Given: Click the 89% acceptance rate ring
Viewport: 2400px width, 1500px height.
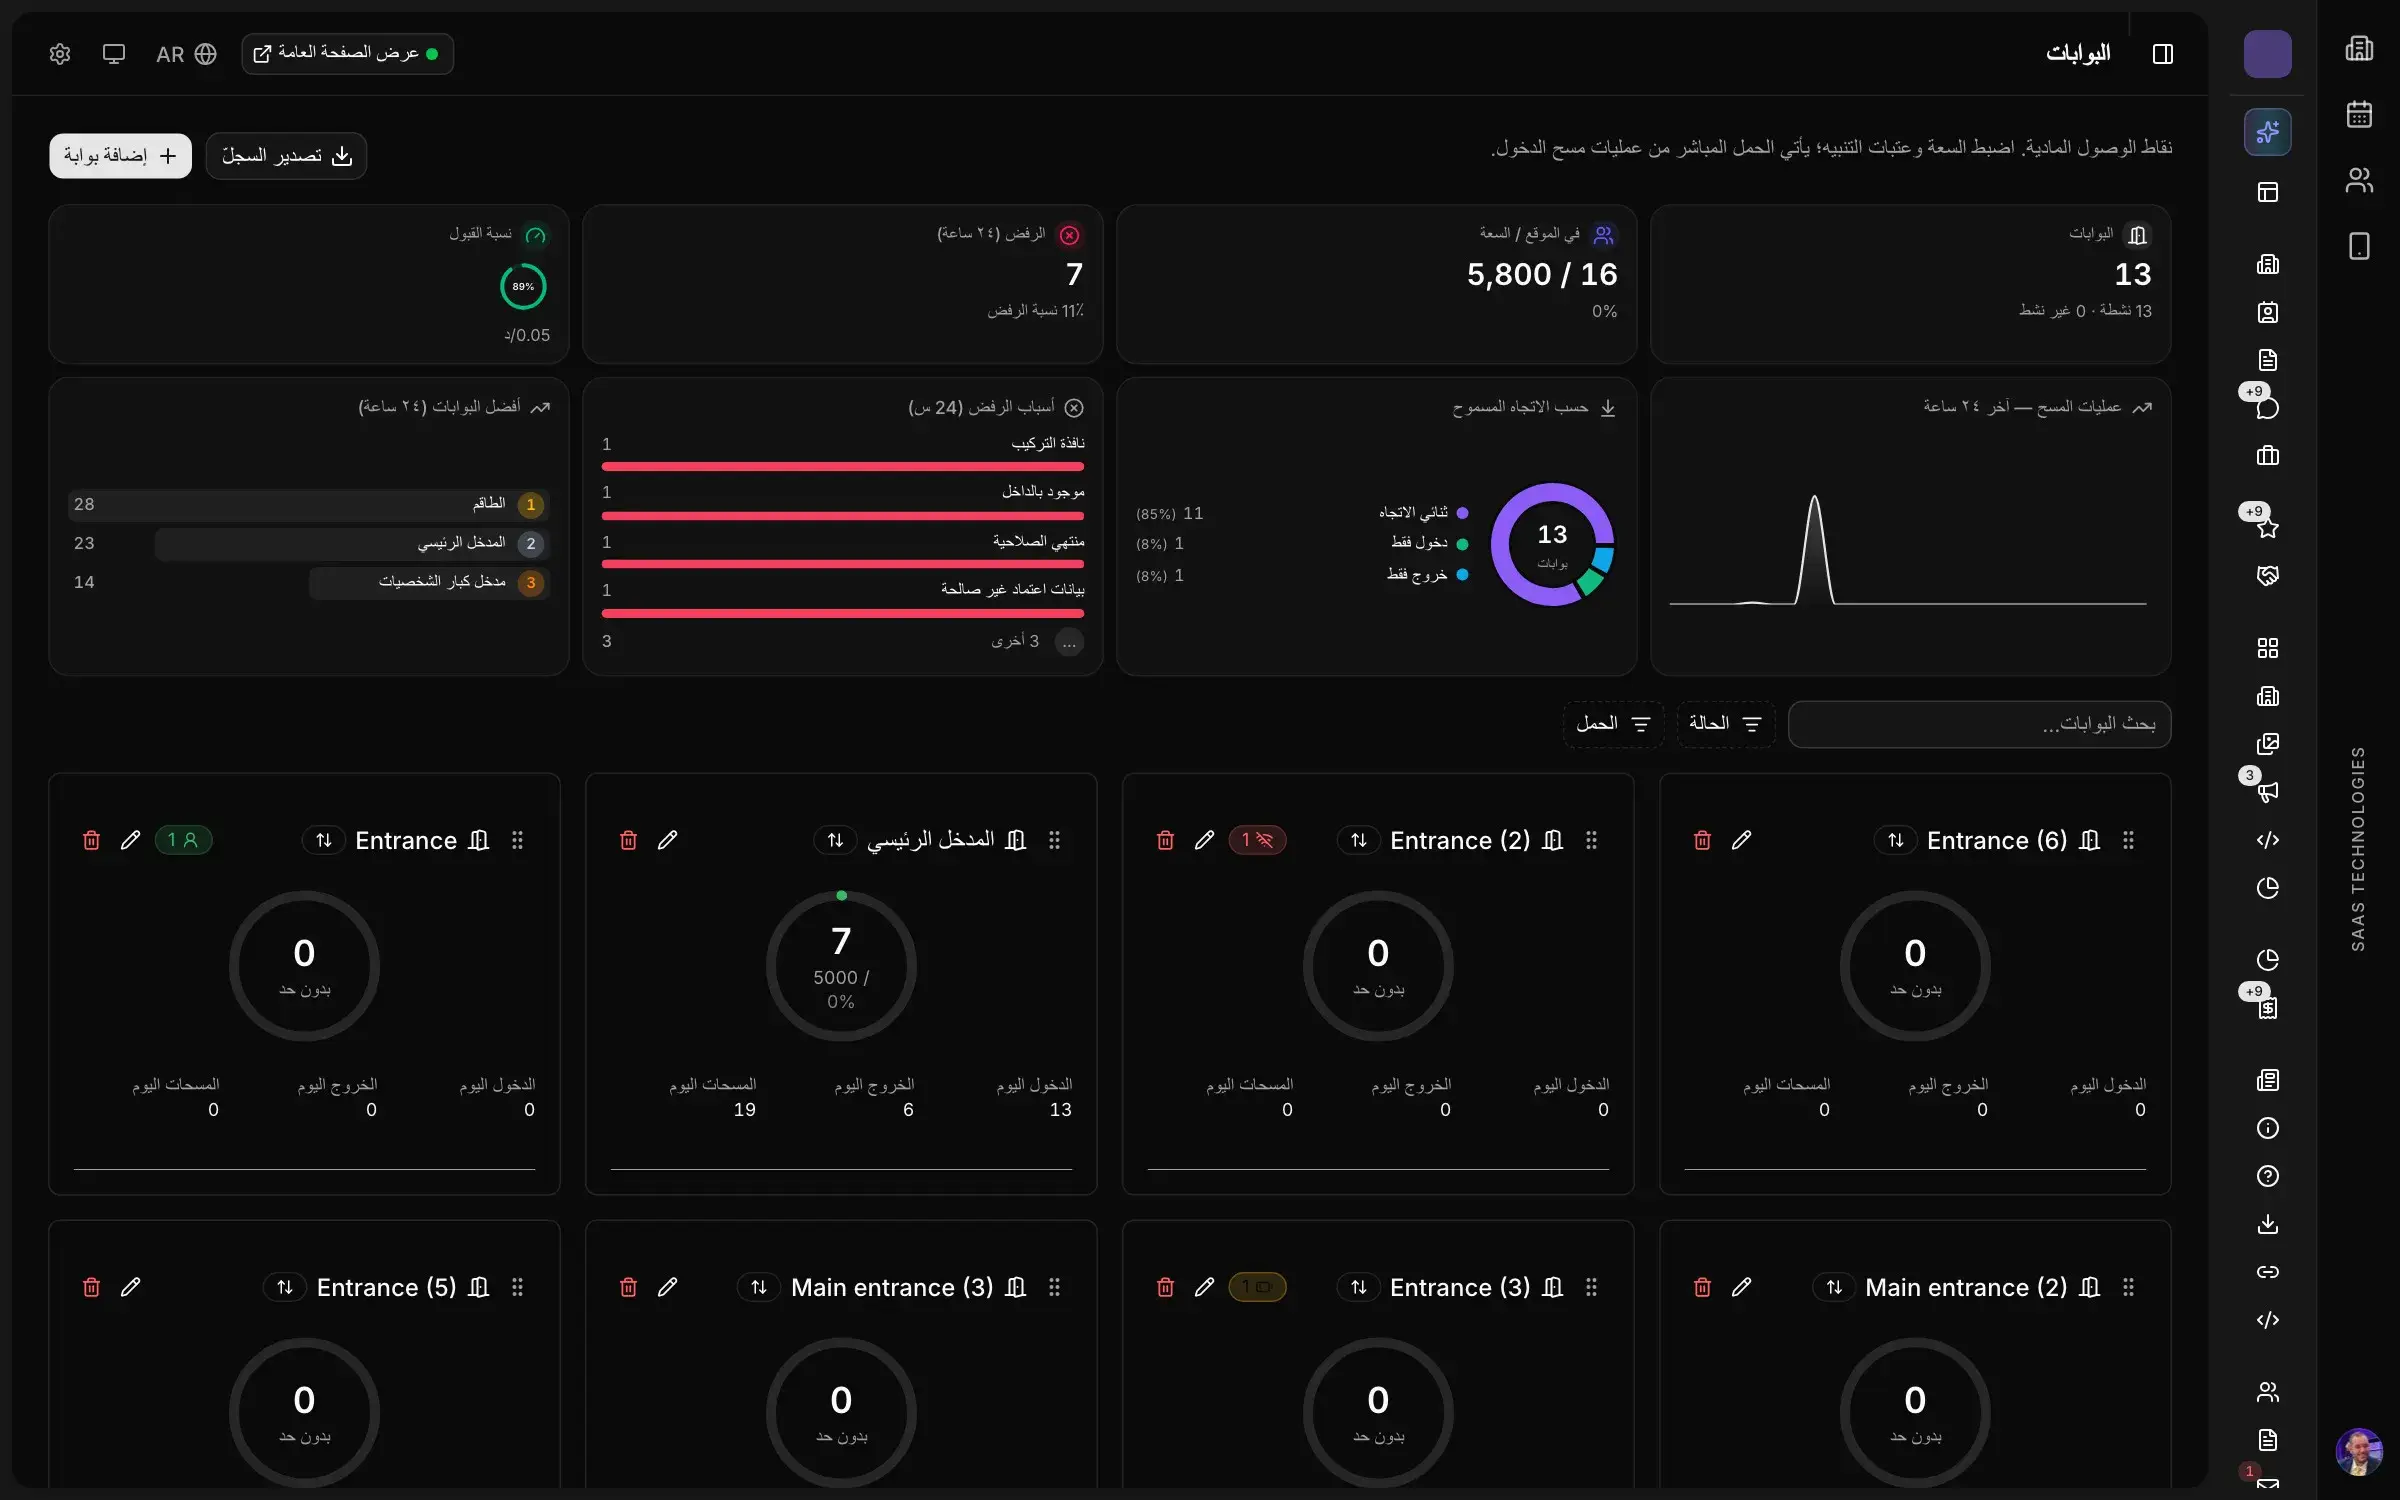Looking at the screenshot, I should coord(523,287).
